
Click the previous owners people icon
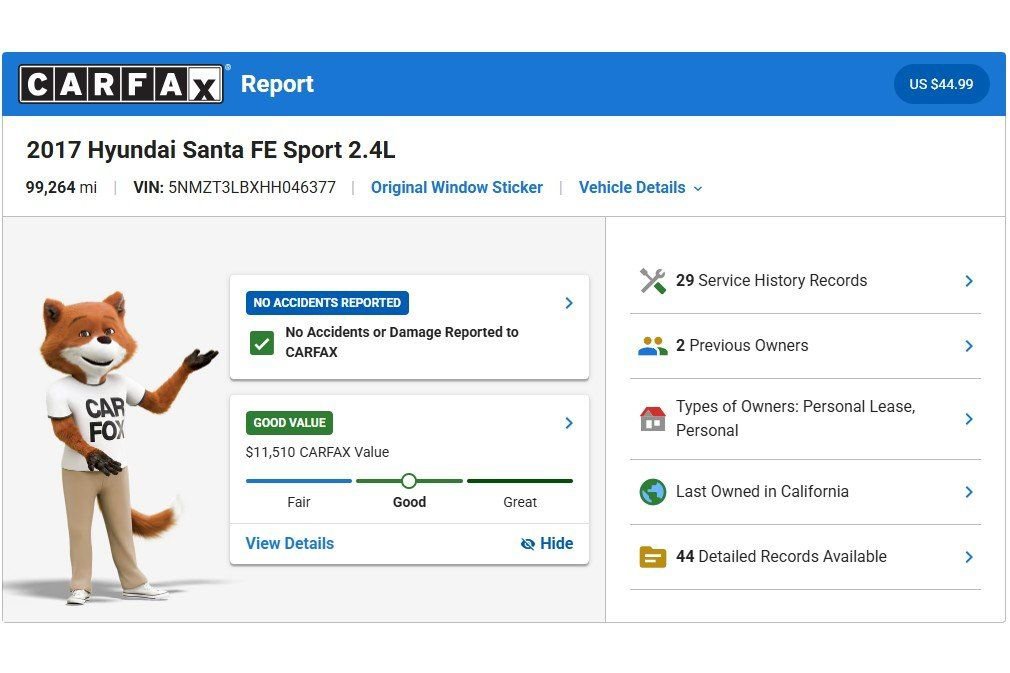[653, 346]
